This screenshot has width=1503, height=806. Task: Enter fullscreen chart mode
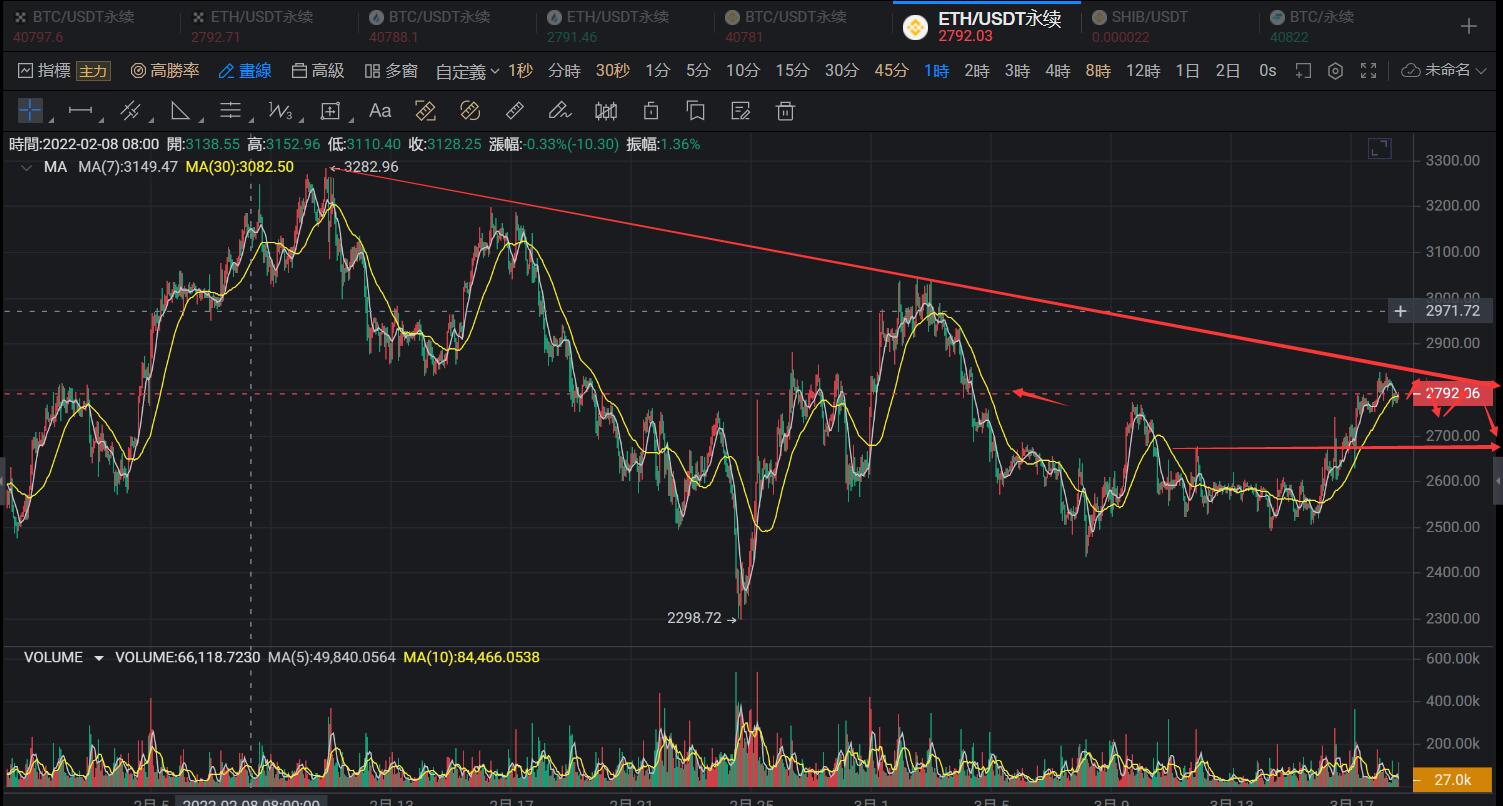click(x=1368, y=71)
